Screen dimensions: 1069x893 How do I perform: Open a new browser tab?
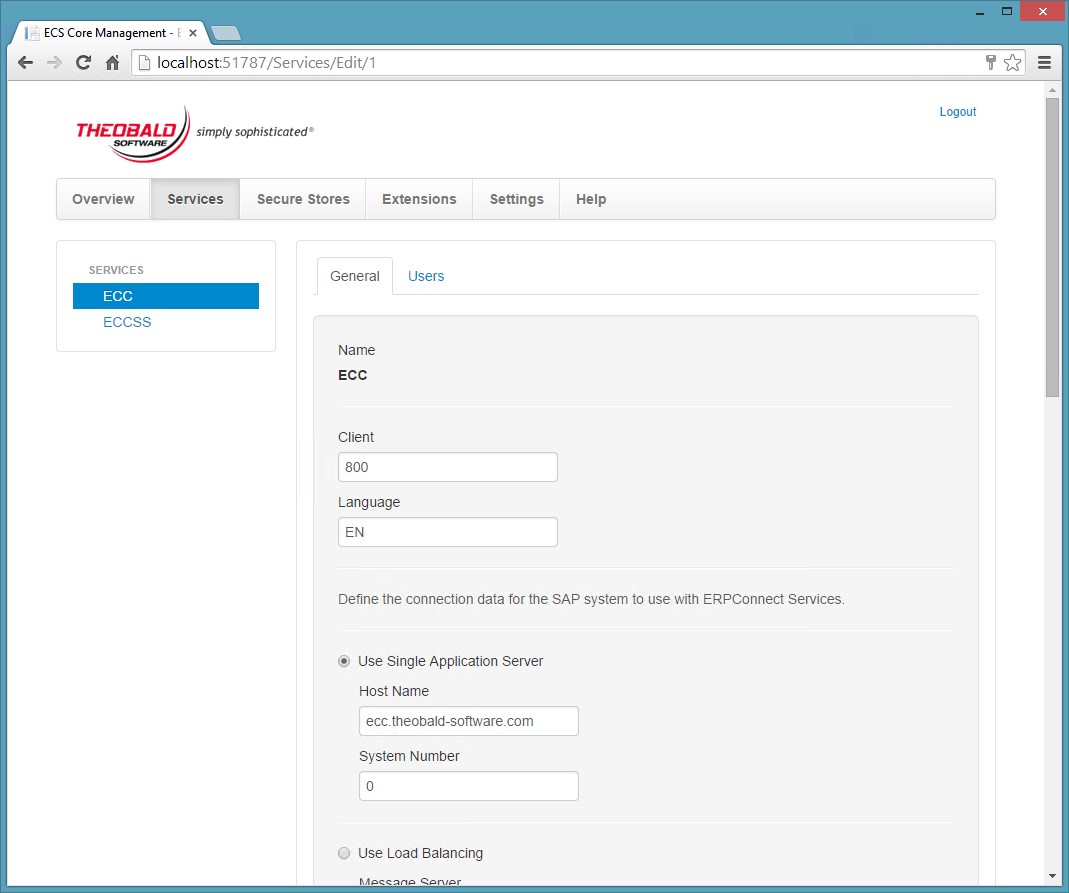[x=226, y=33]
